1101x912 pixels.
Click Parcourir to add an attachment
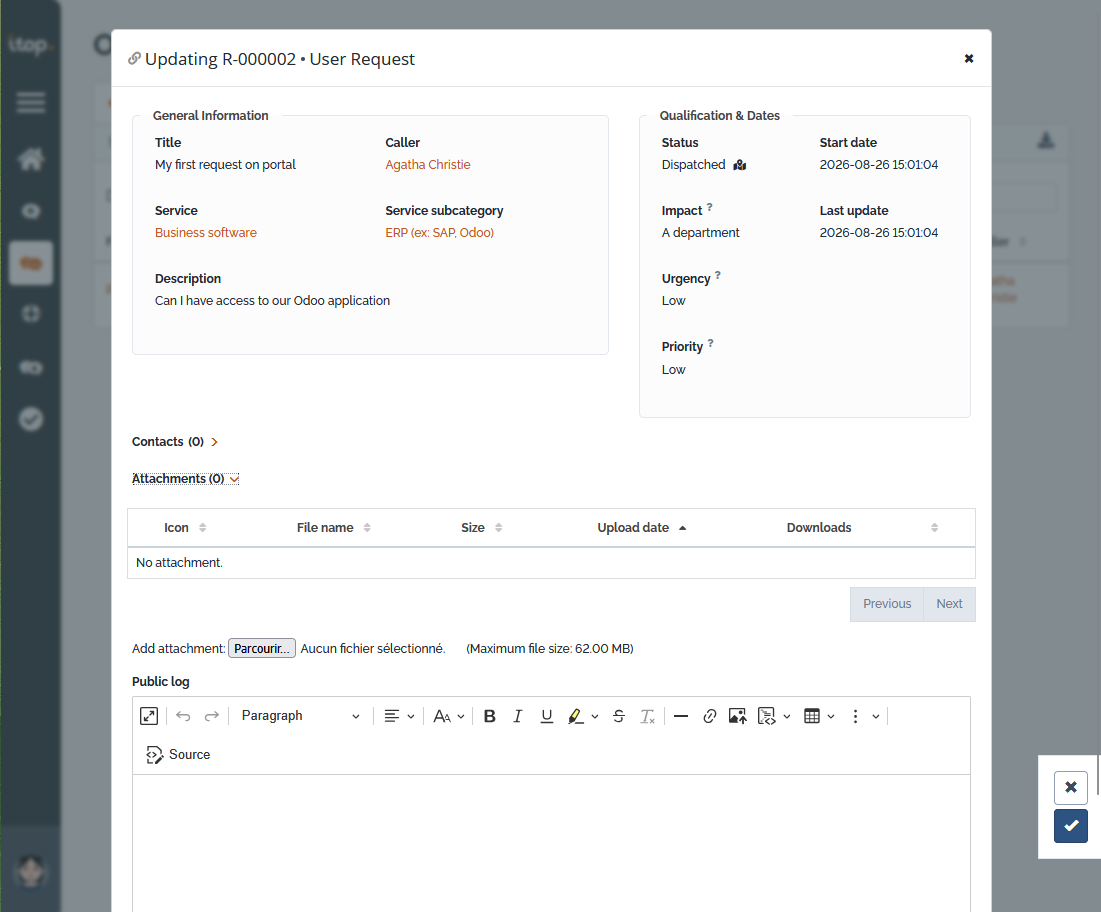point(262,648)
